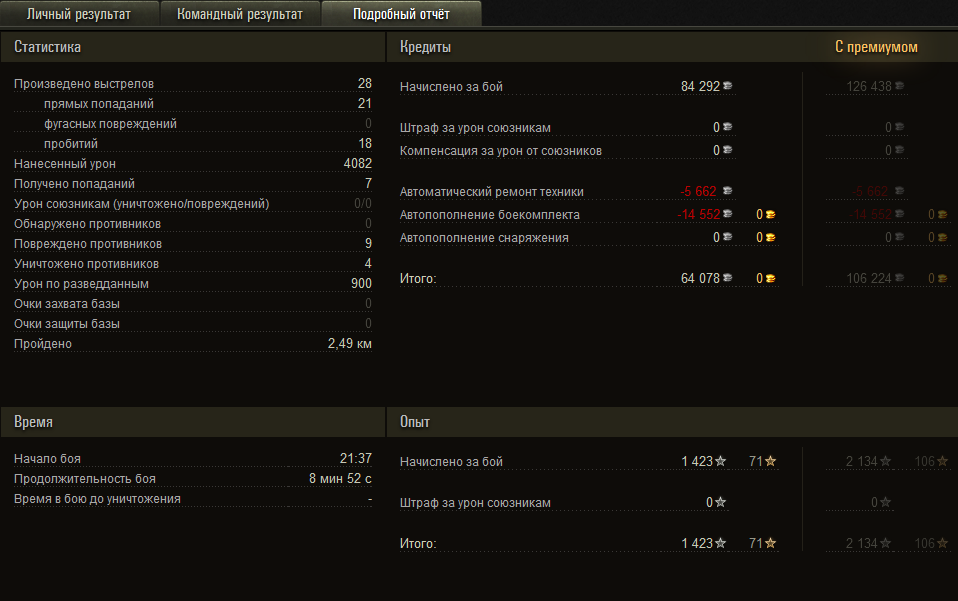Click the Получено попаданий row
Screen dimensions: 958x601
[x=193, y=183]
